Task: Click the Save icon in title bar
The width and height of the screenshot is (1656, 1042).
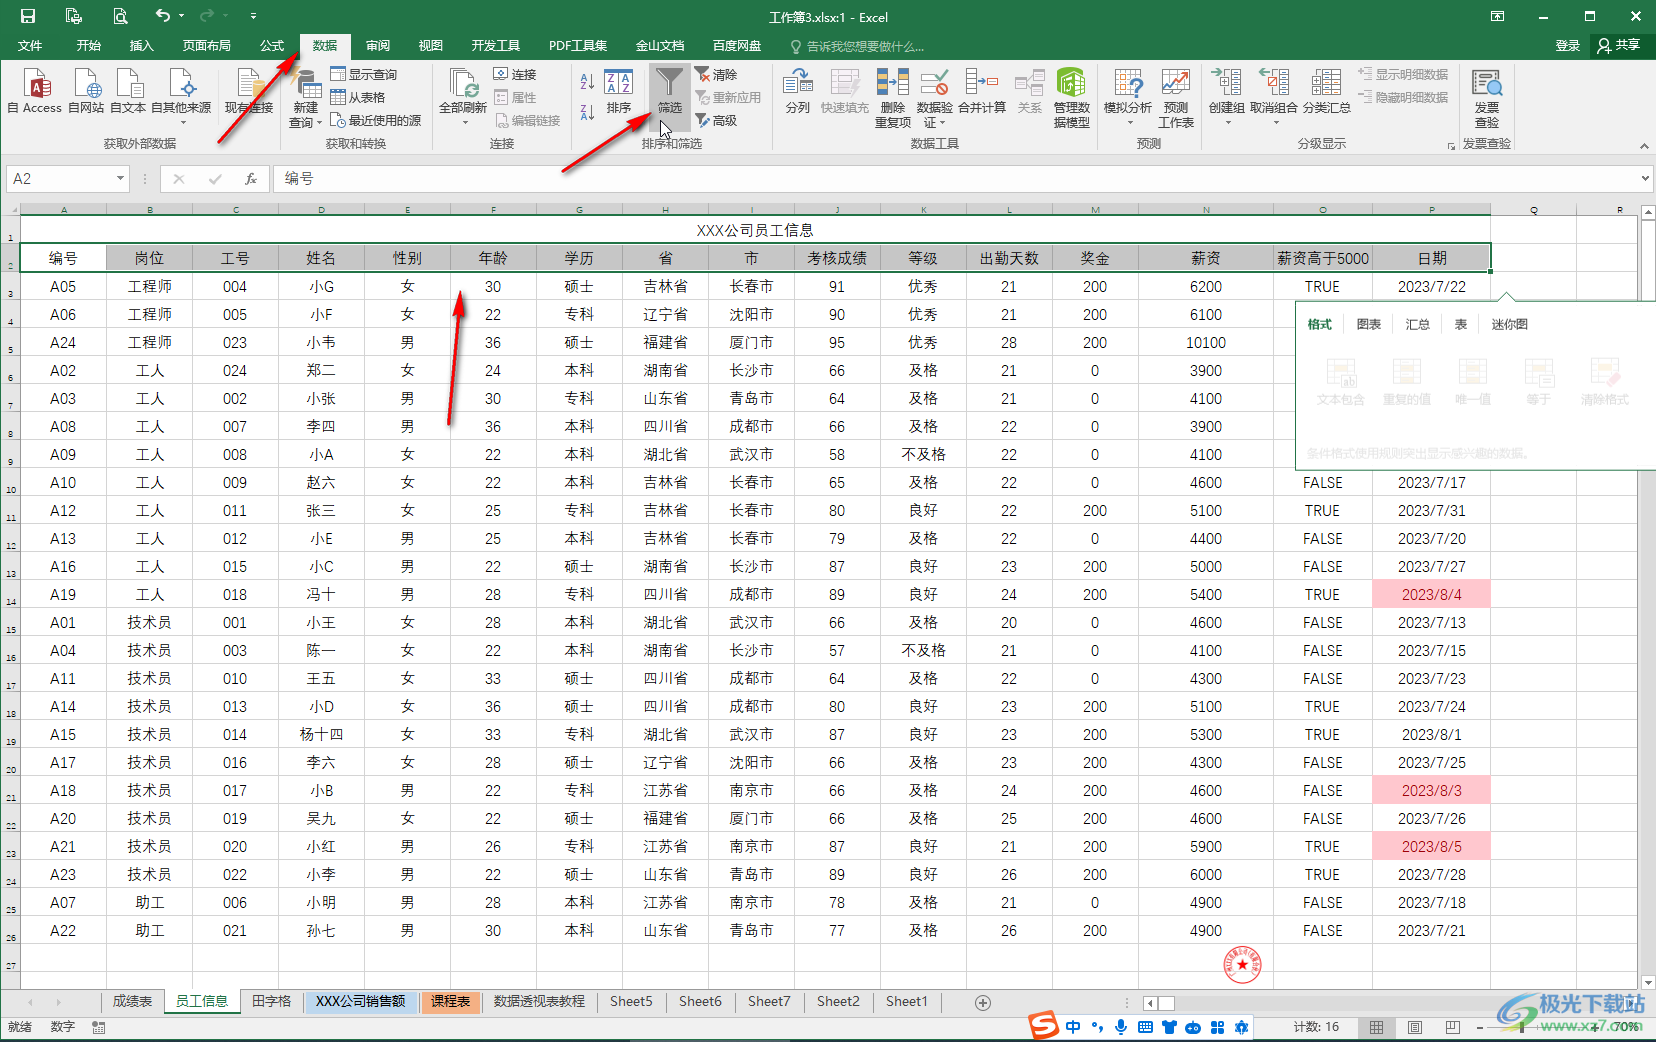Action: pos(27,16)
